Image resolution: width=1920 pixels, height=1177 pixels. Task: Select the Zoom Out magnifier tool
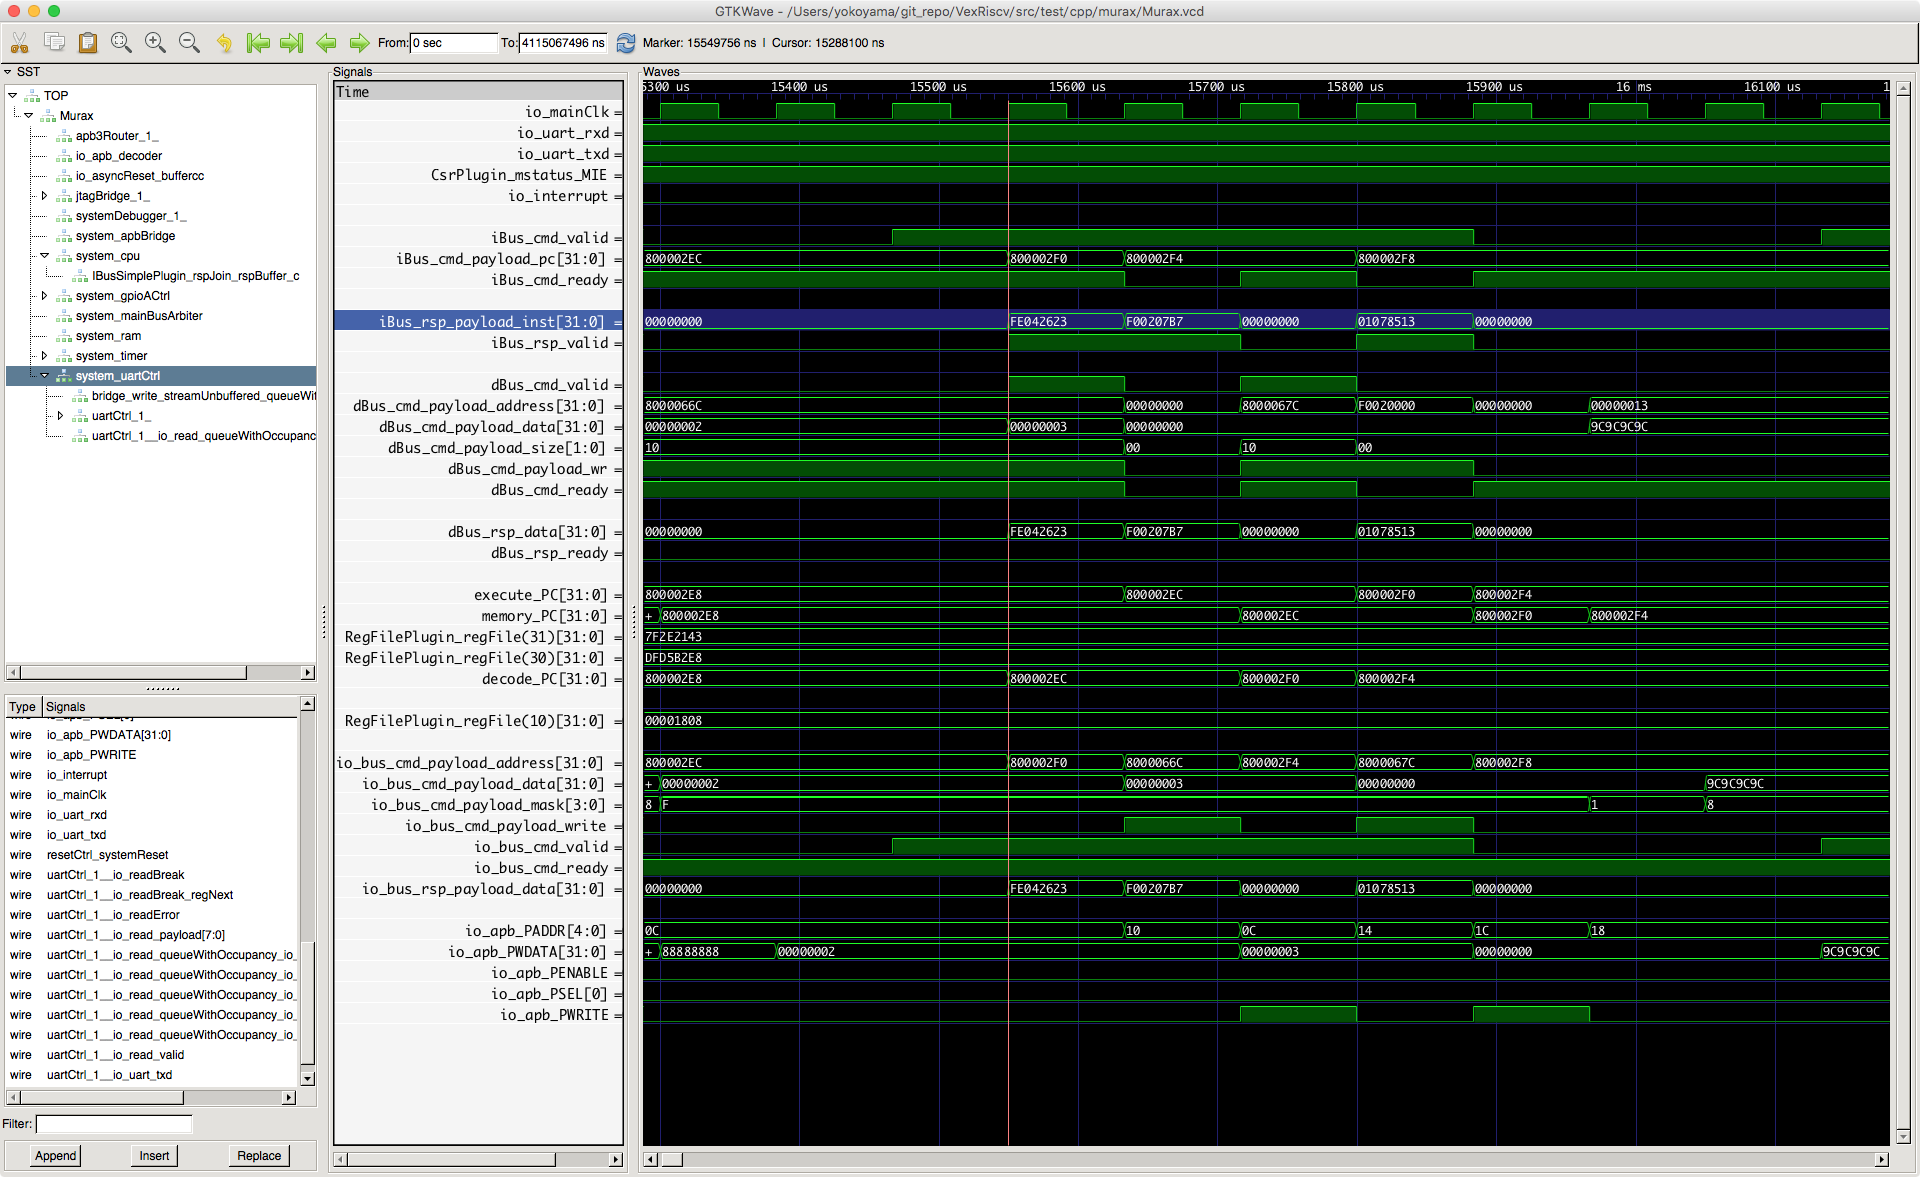pyautogui.click(x=189, y=43)
